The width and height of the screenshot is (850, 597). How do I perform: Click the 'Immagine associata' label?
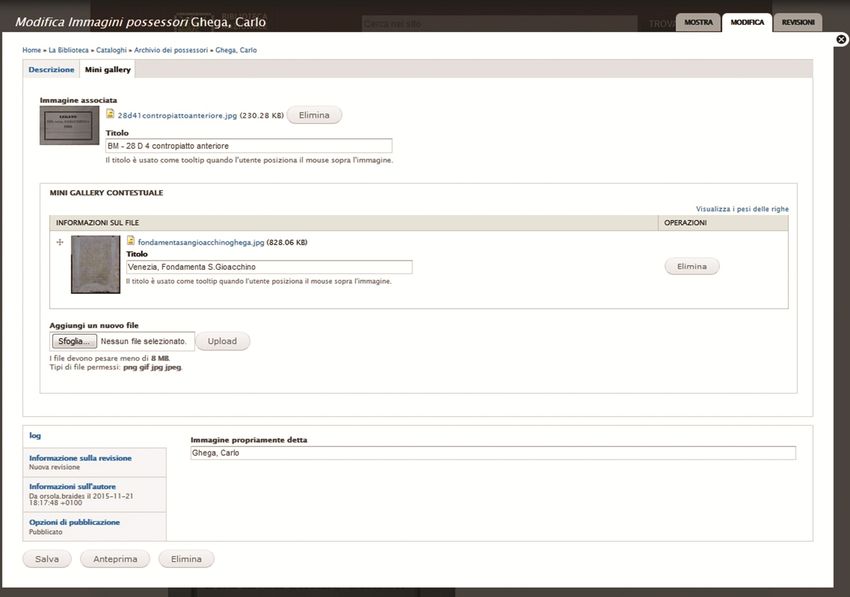coord(78,100)
